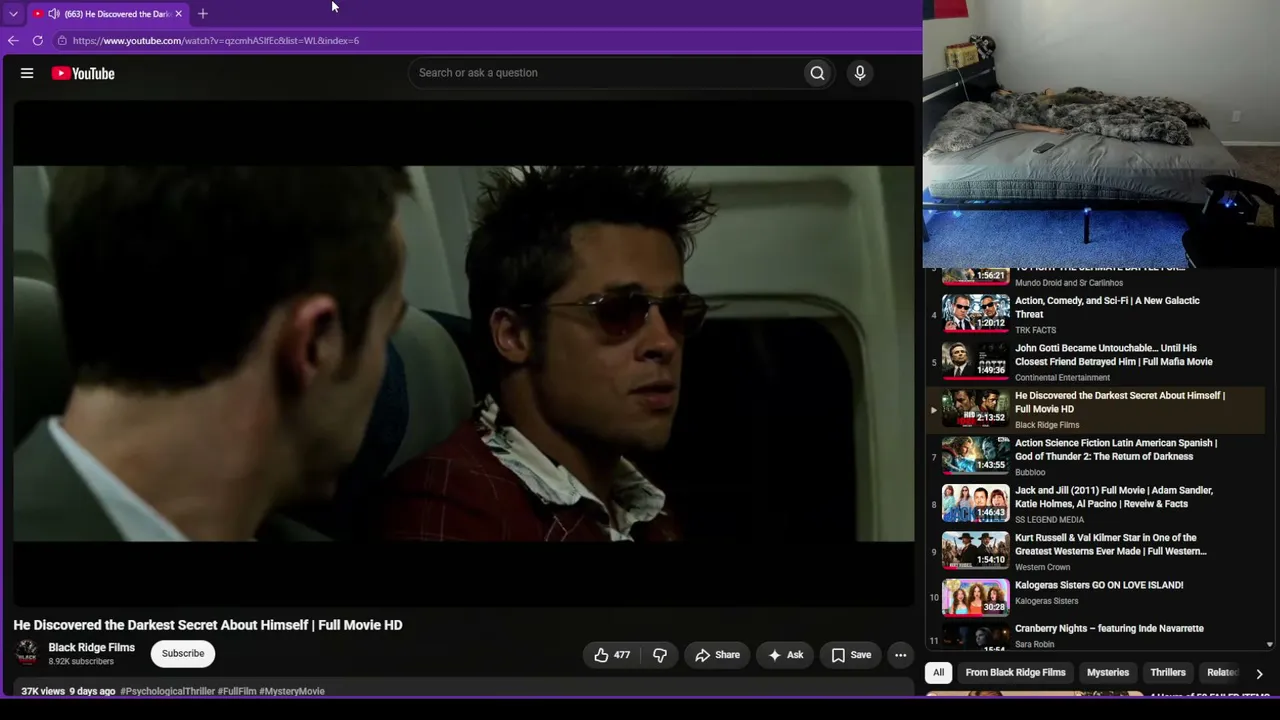Open a new browser tab

click(203, 14)
